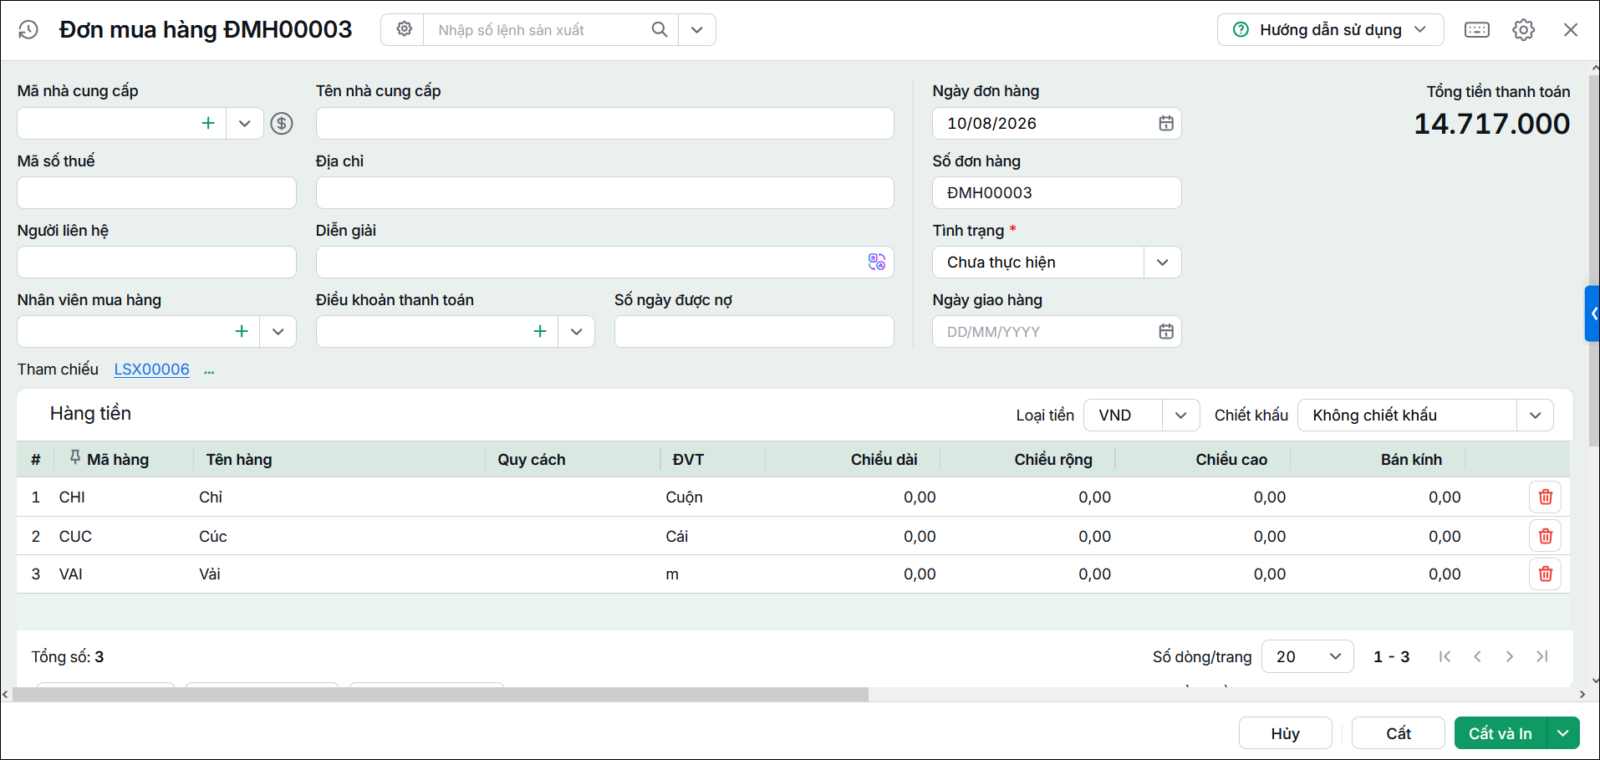Select the Hàng tiền tab
The height and width of the screenshot is (760, 1600).
click(x=90, y=413)
